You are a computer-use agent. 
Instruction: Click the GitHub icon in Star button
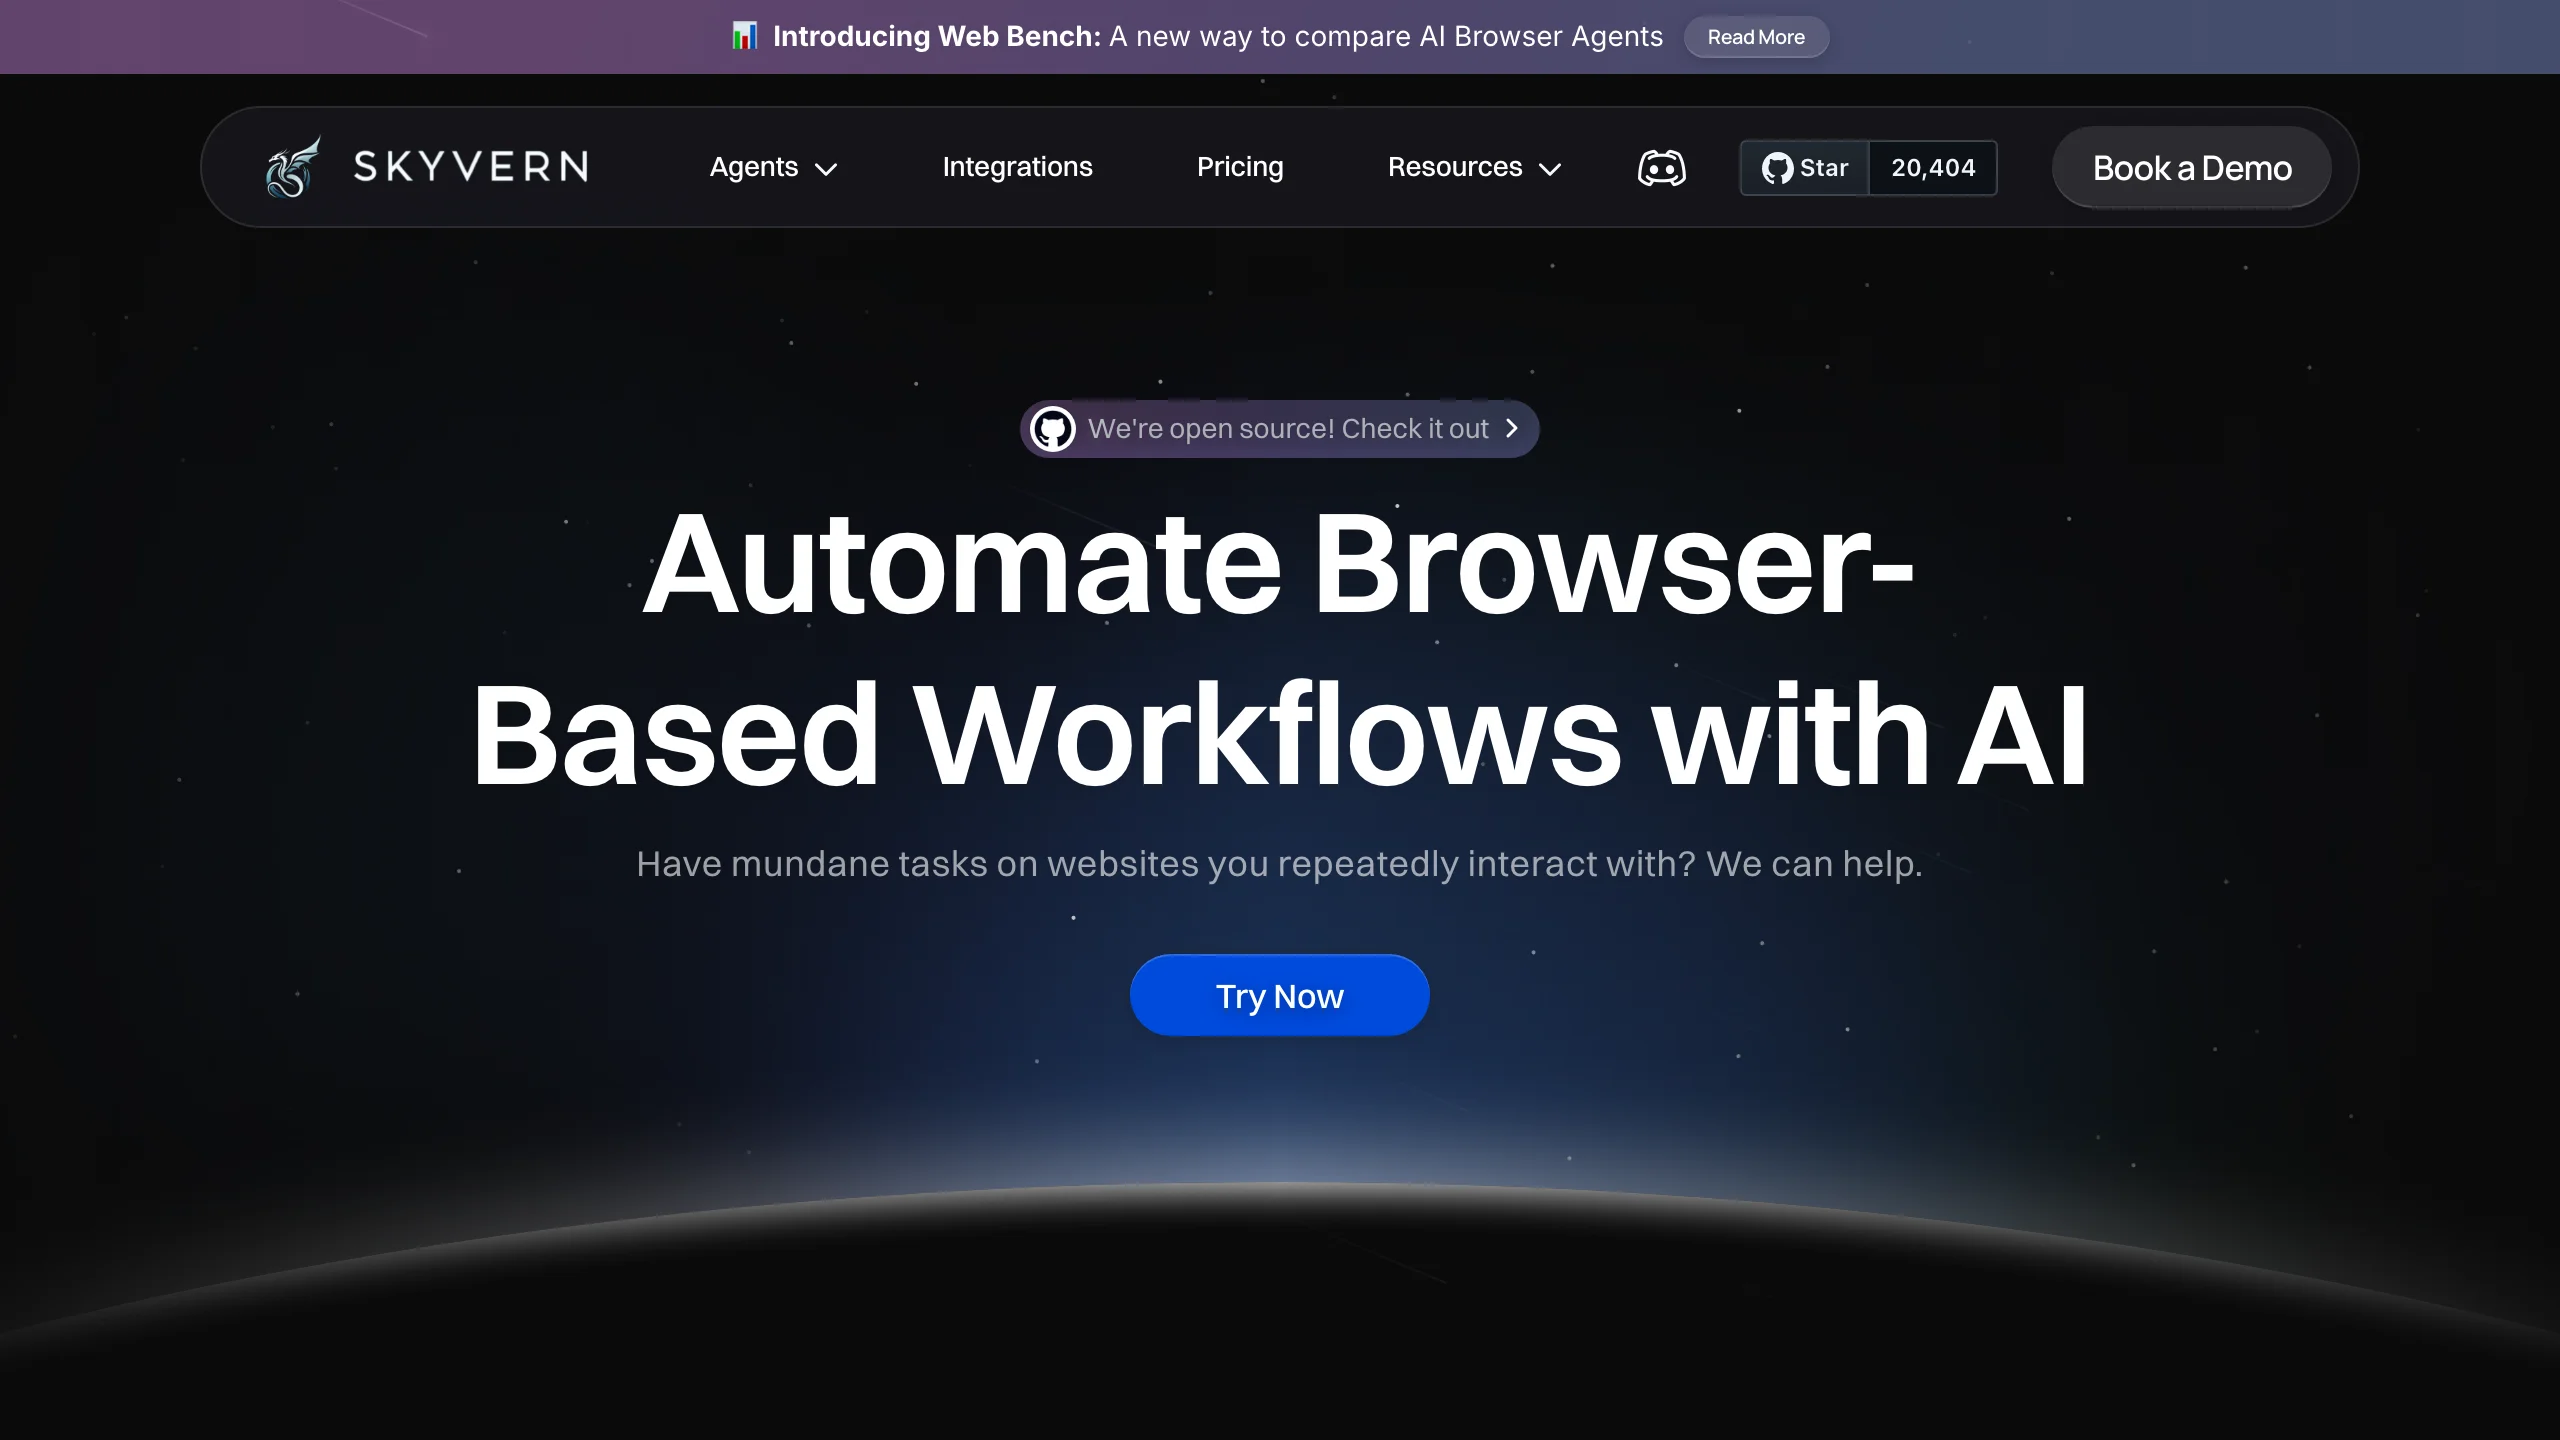coord(1777,168)
